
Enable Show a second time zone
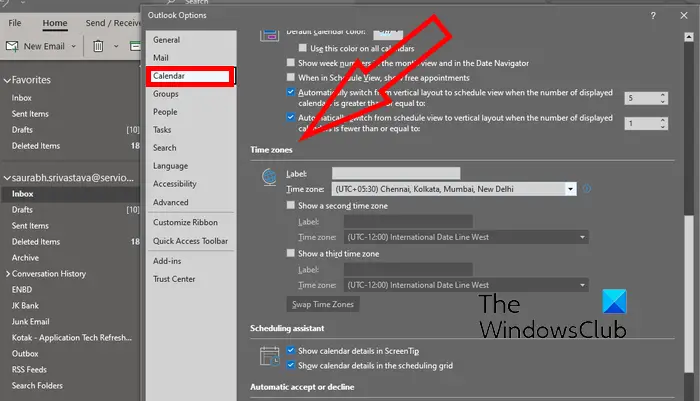click(x=291, y=205)
